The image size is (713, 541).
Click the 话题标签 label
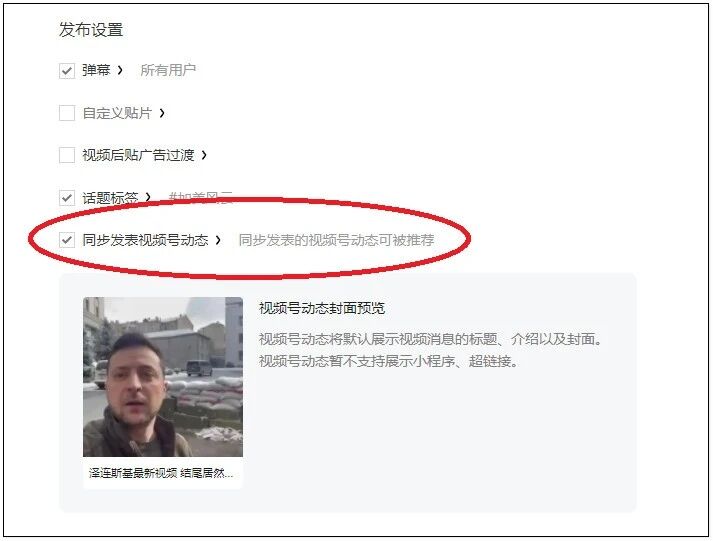pyautogui.click(x=110, y=198)
